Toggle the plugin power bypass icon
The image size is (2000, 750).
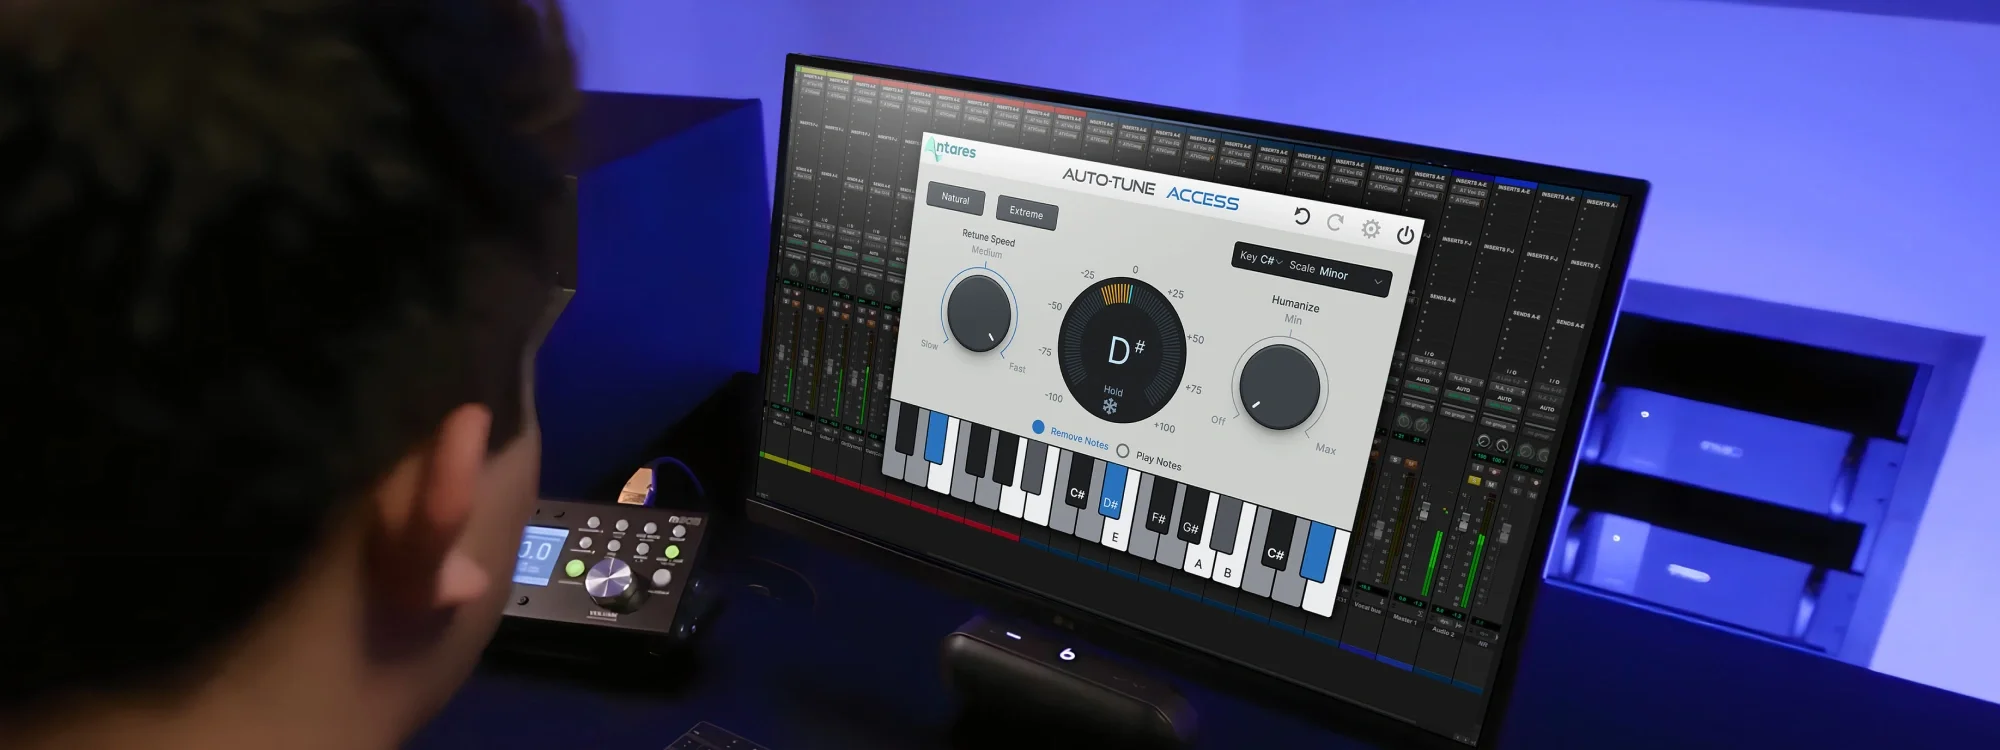(x=1406, y=235)
